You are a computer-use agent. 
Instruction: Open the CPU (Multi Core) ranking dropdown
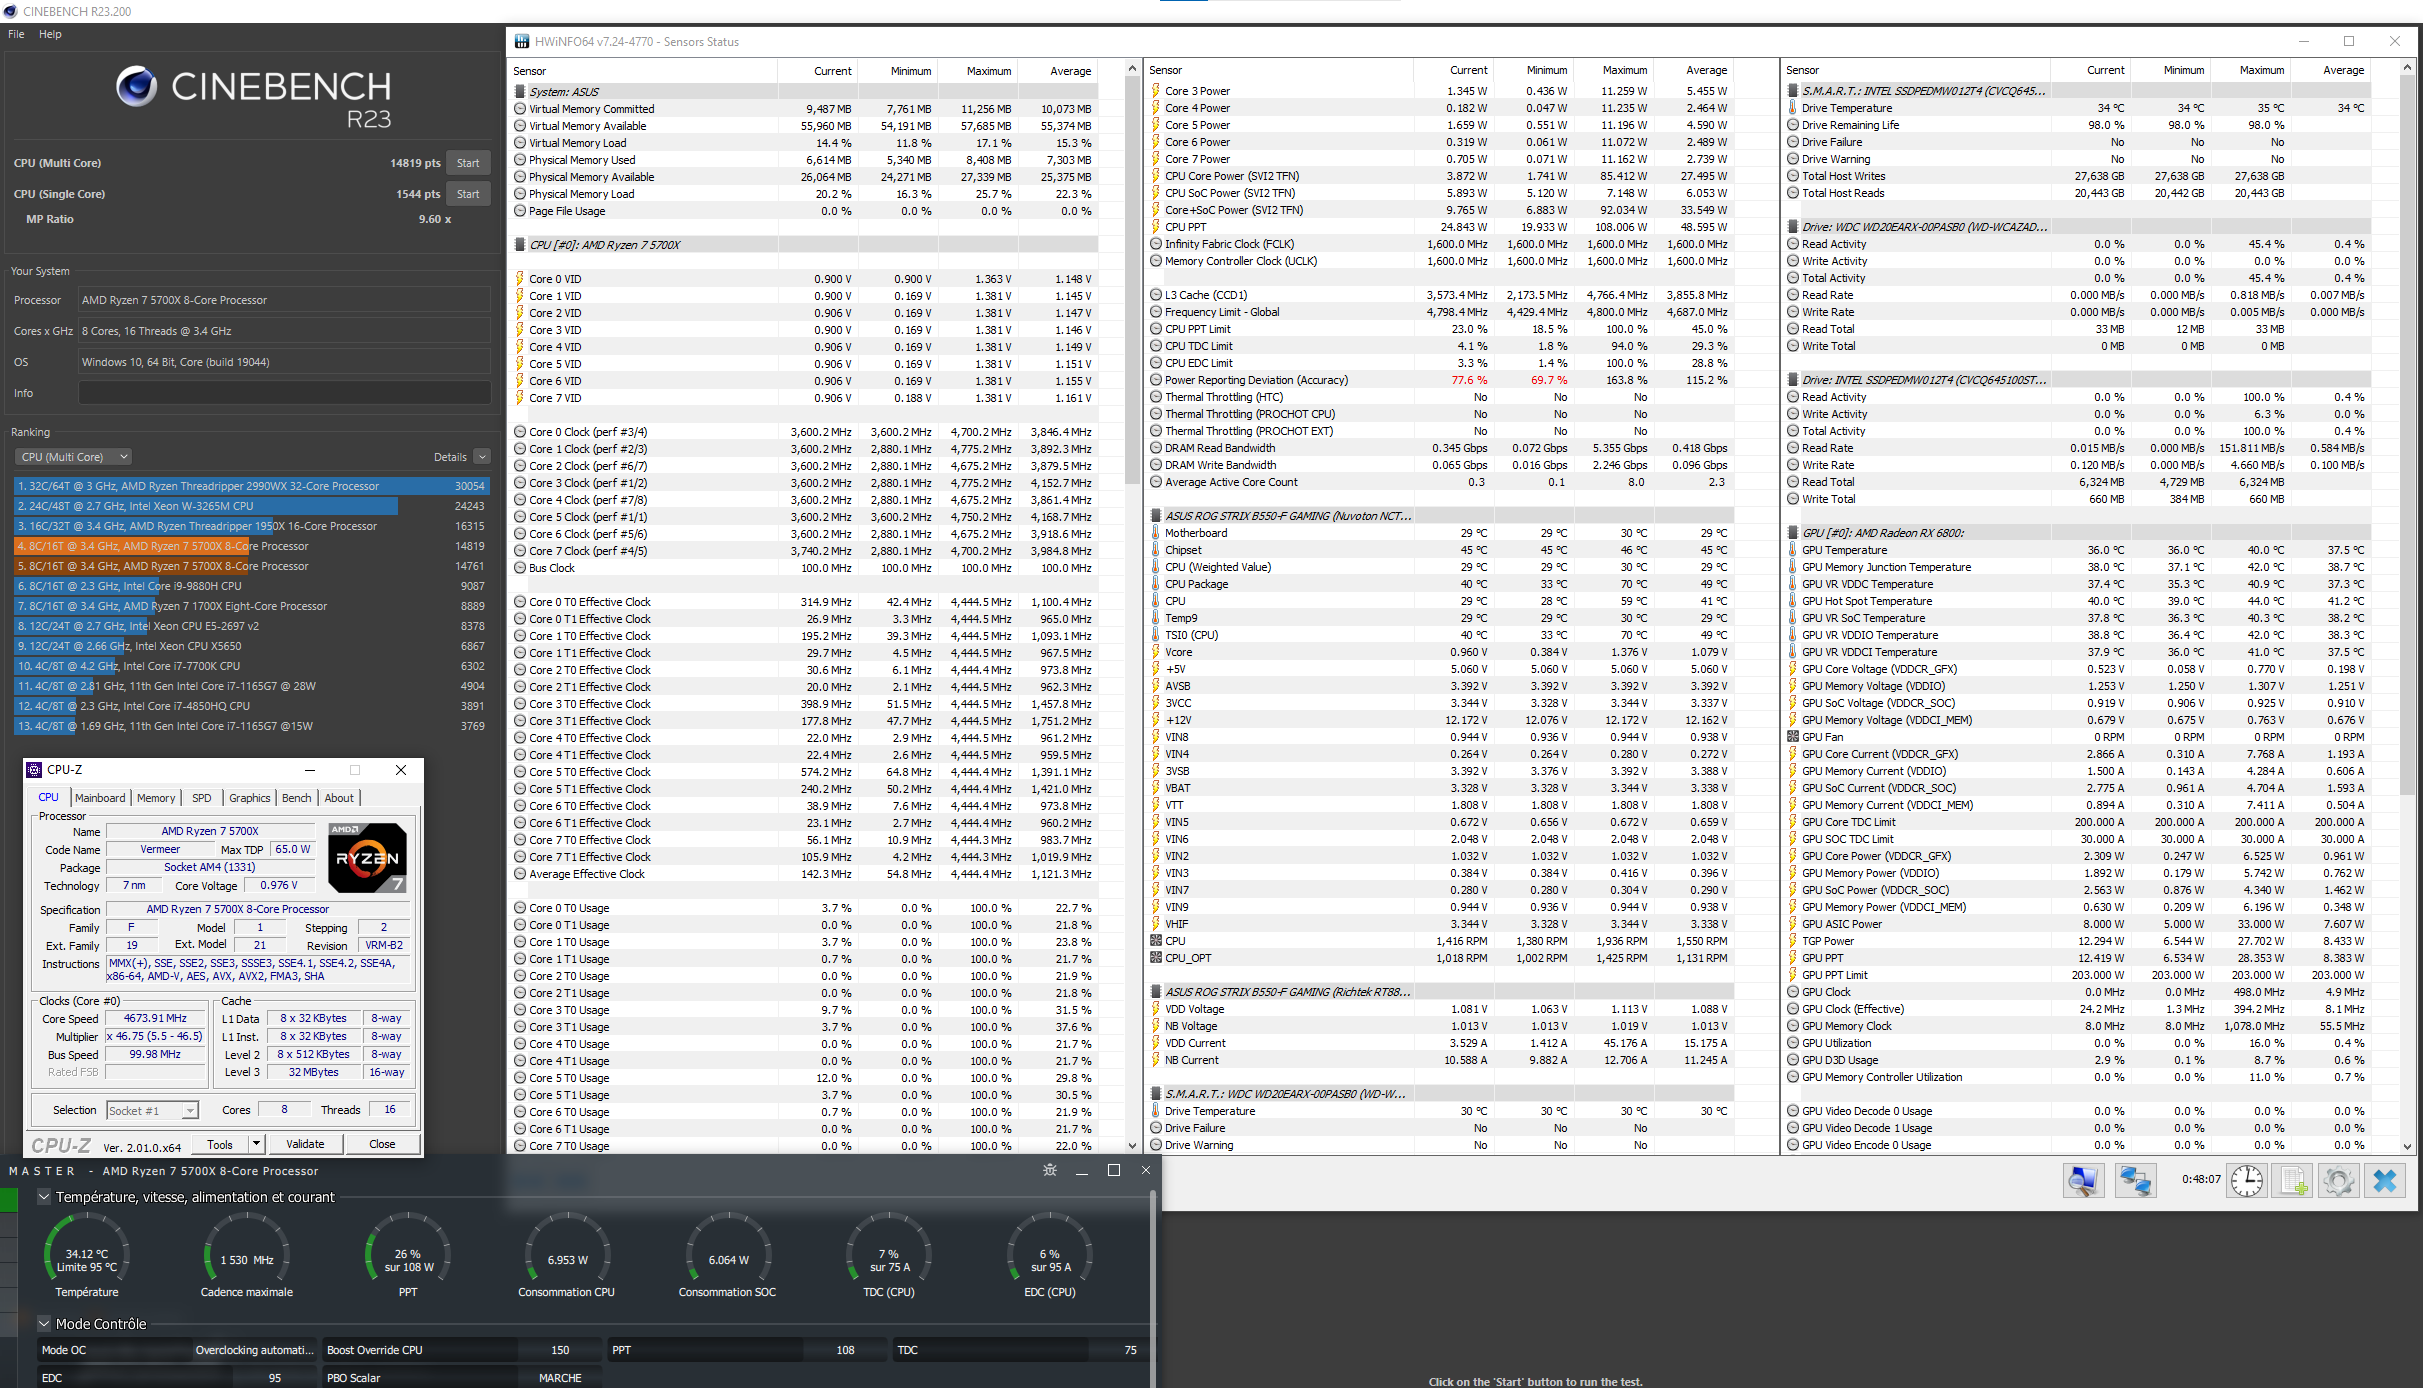click(x=74, y=457)
